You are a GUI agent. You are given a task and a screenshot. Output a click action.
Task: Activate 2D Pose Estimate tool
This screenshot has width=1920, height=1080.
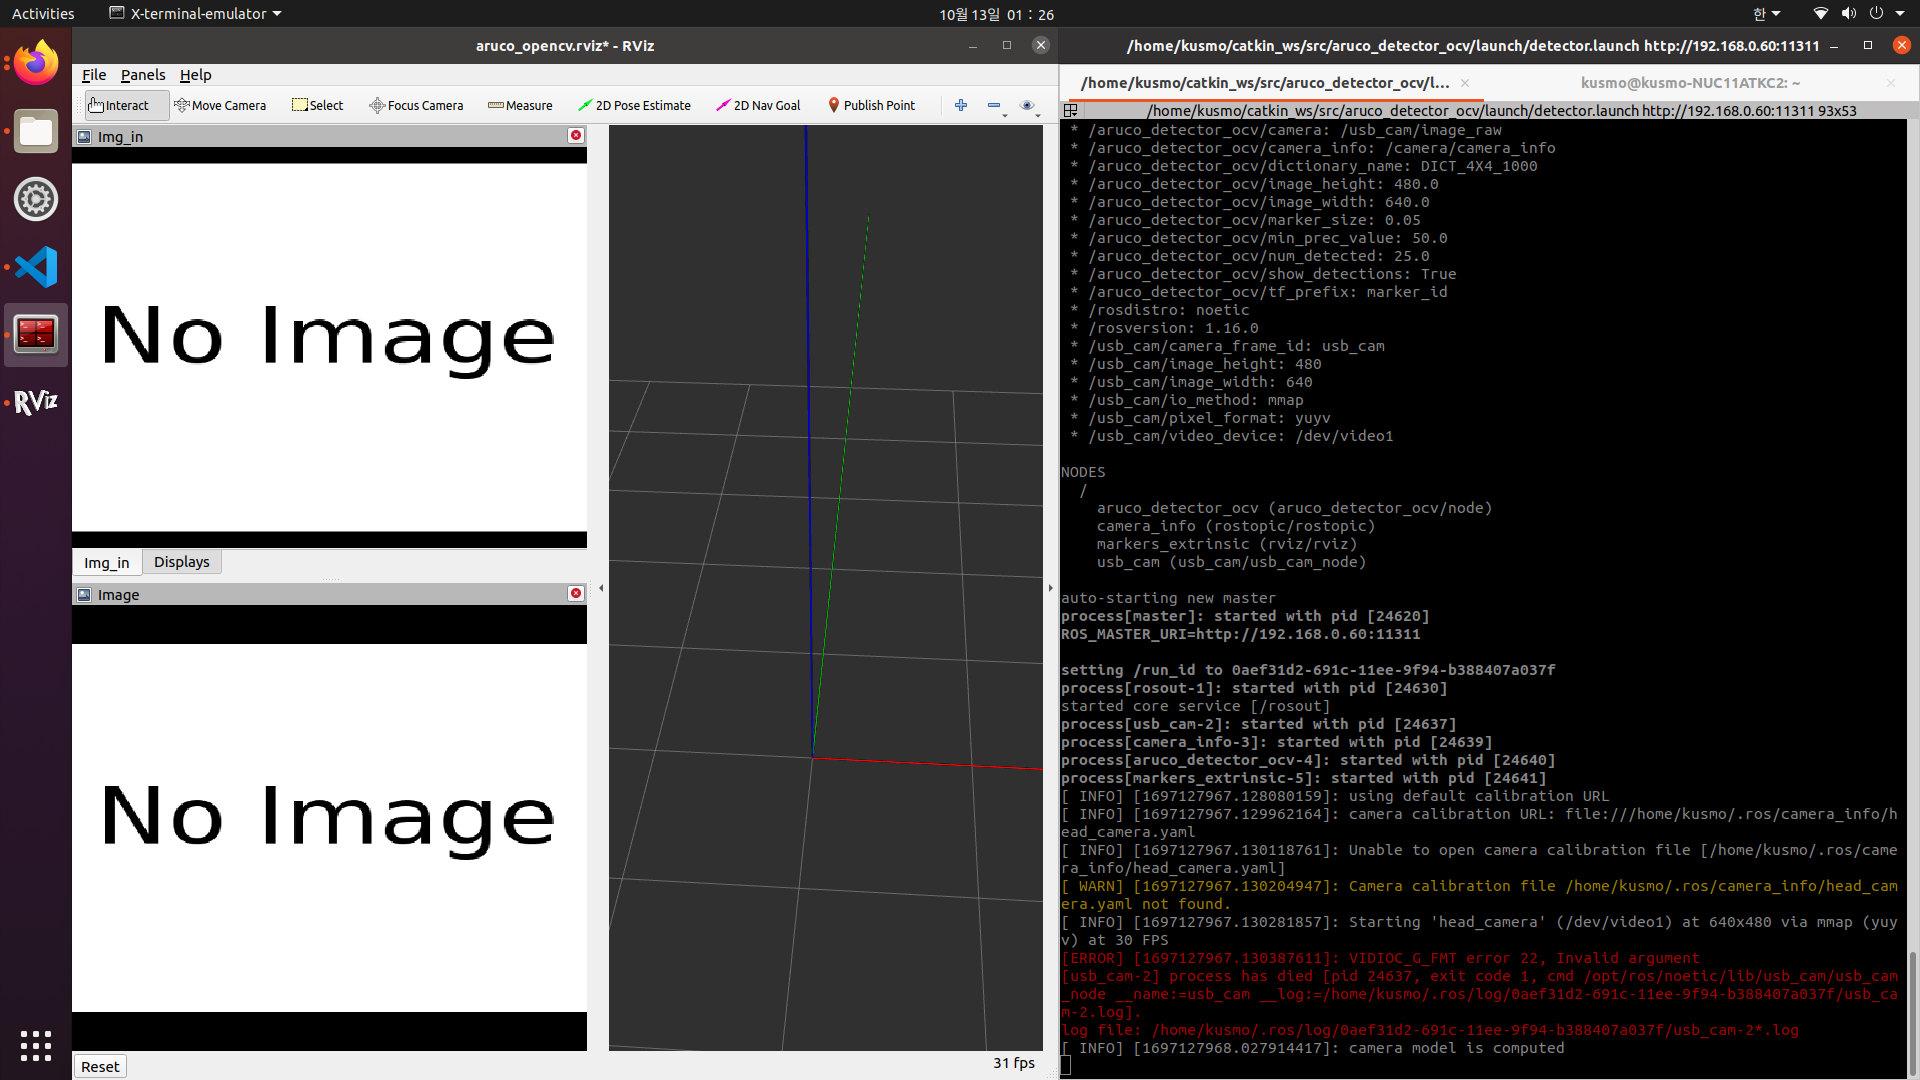tap(634, 105)
